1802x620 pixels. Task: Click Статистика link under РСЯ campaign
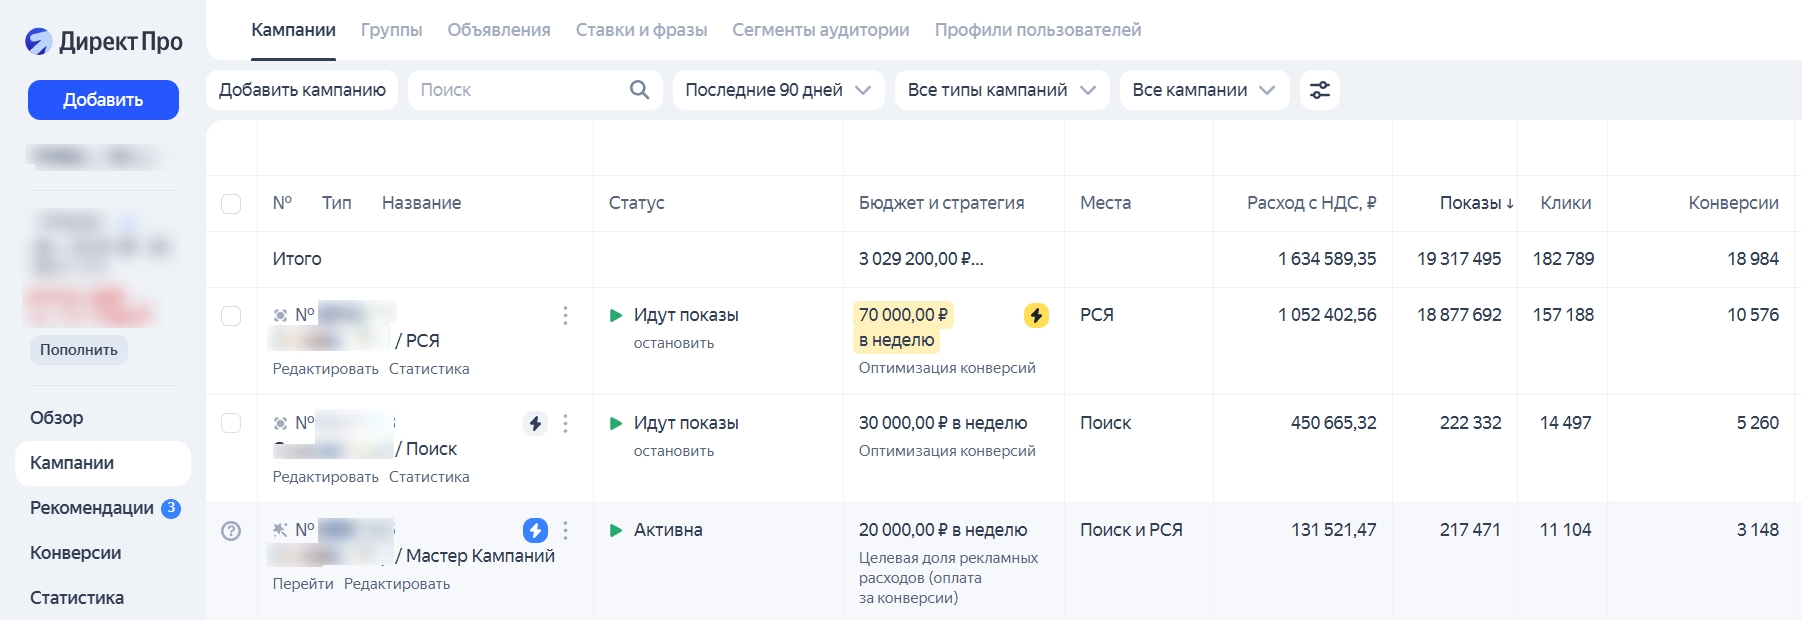(429, 369)
